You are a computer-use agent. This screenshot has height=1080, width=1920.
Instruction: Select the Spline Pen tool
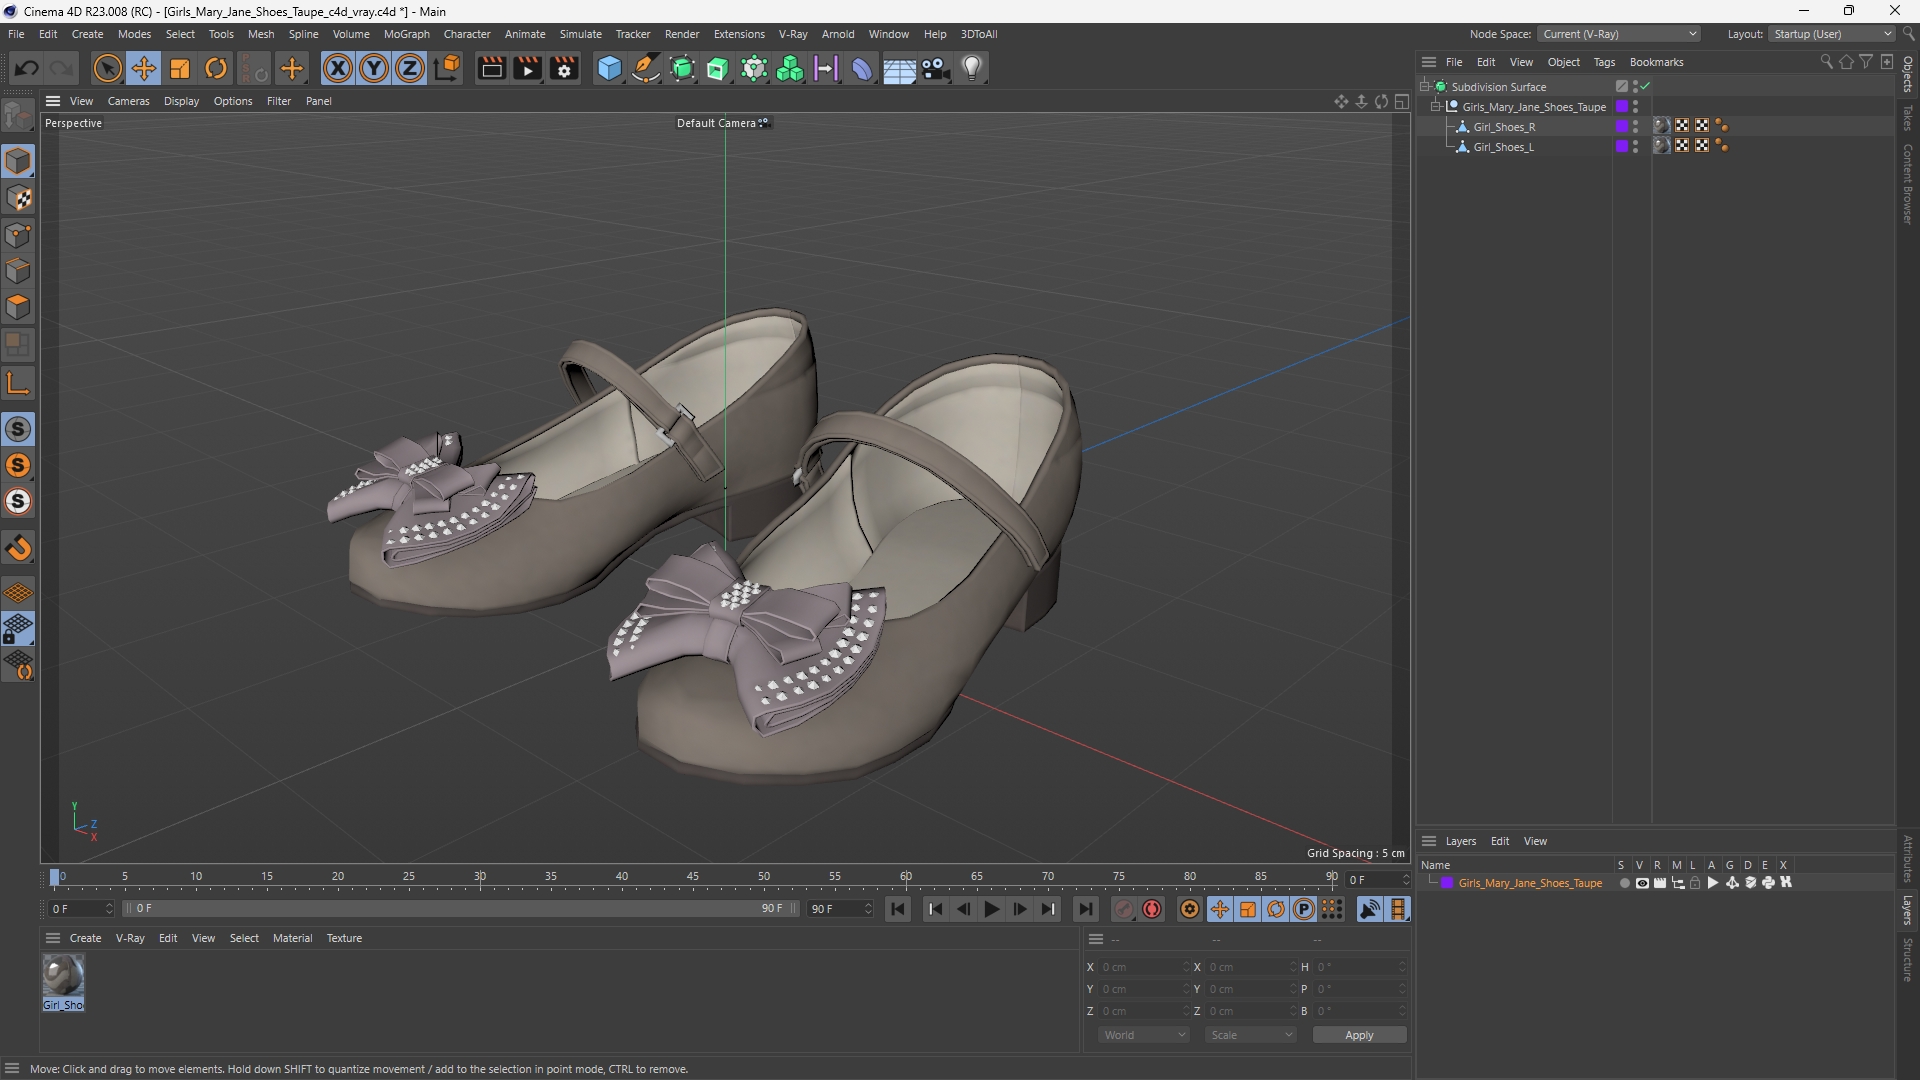(x=646, y=68)
